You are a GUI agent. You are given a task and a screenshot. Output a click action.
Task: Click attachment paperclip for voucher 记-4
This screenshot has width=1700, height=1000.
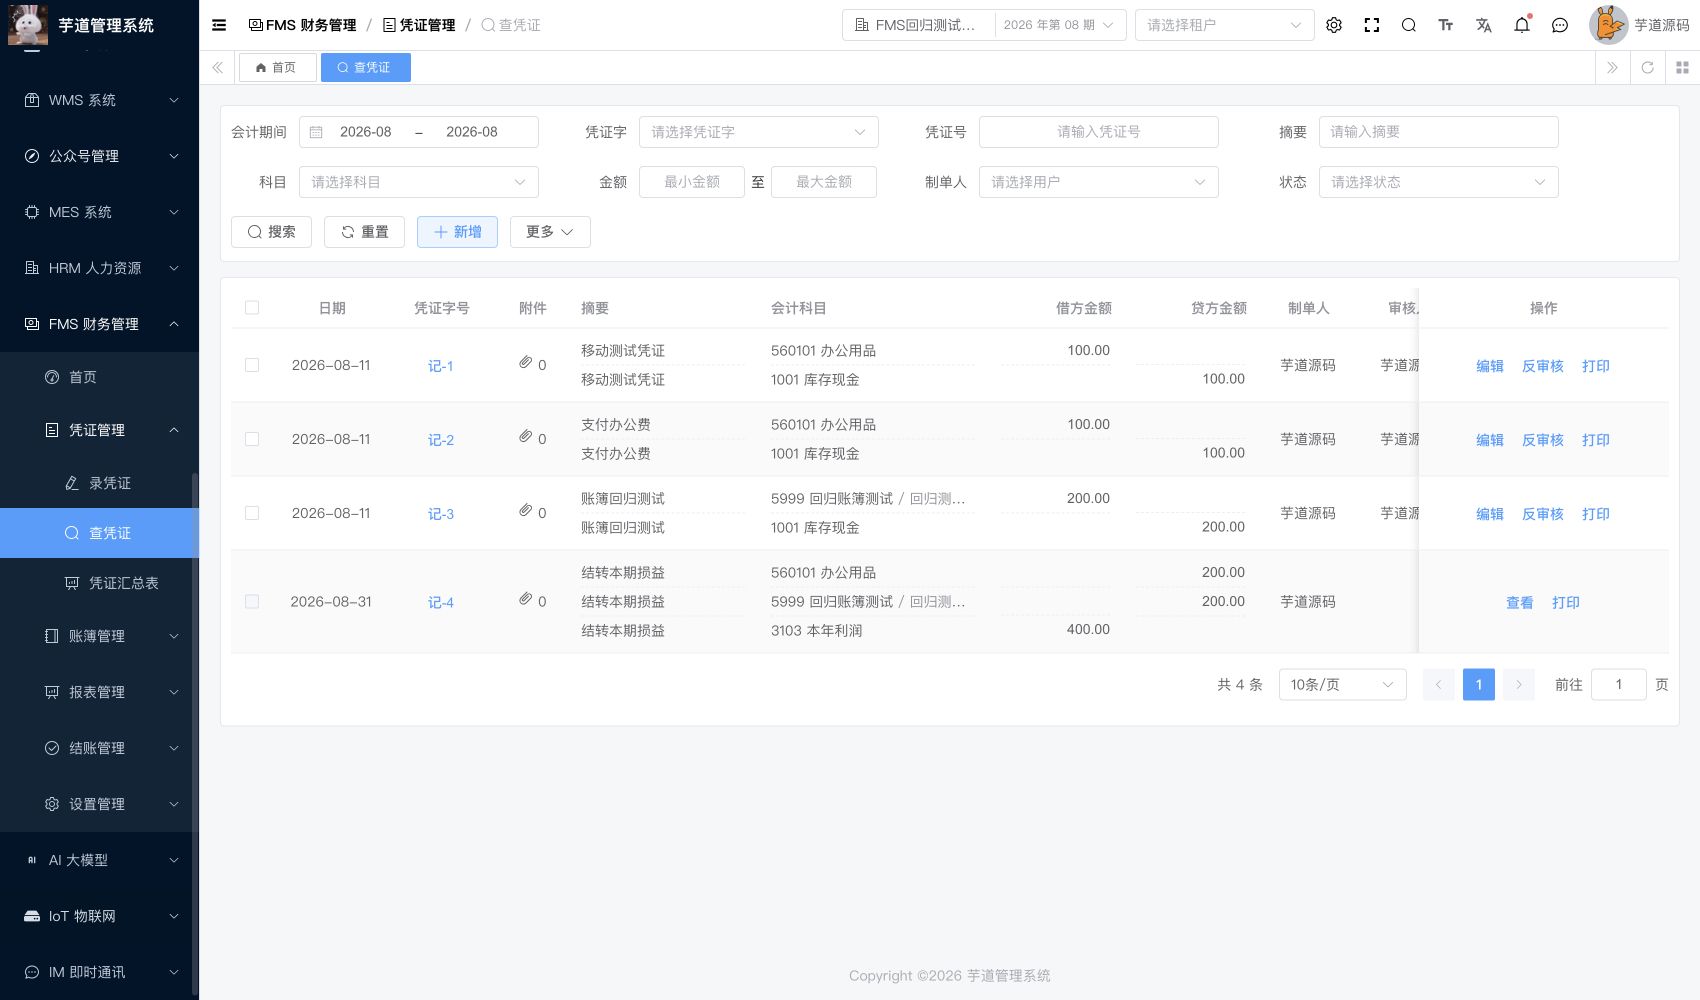coord(525,598)
